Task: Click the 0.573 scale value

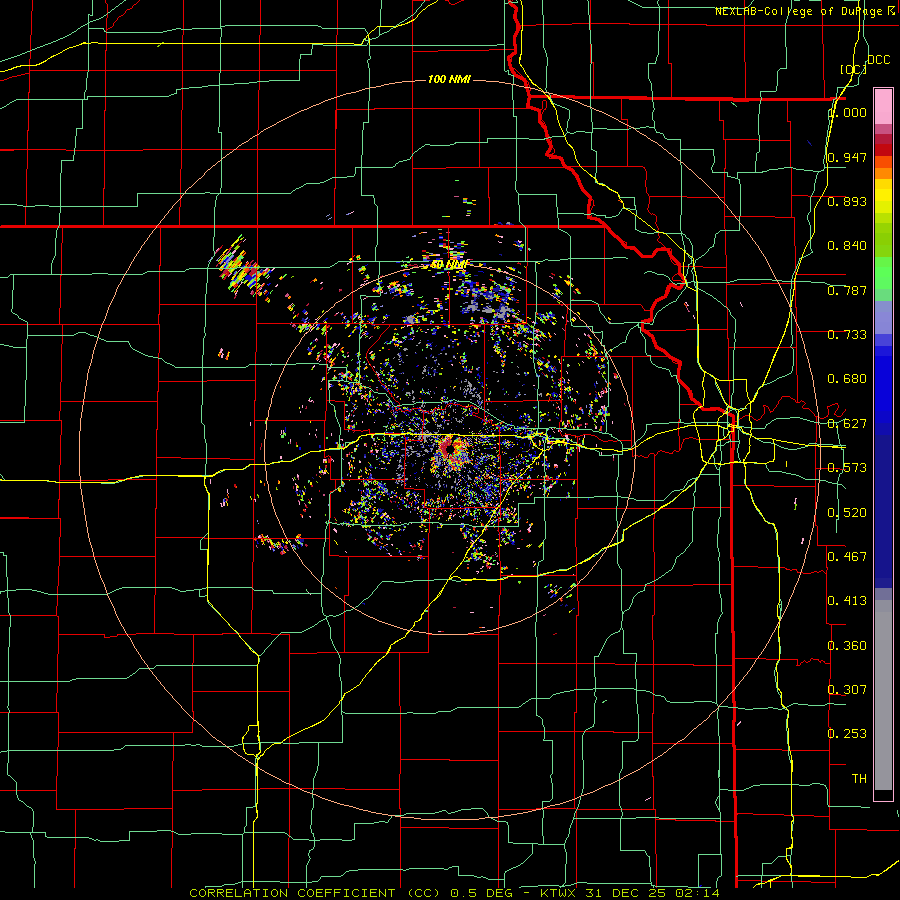Action: click(847, 468)
